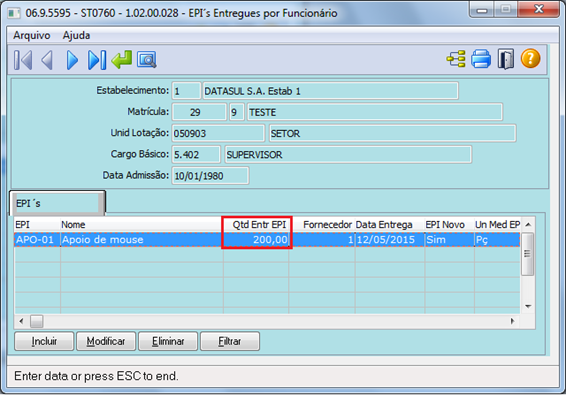The image size is (566, 396).
Task: Click the green go-to return arrow icon
Action: coord(122,59)
